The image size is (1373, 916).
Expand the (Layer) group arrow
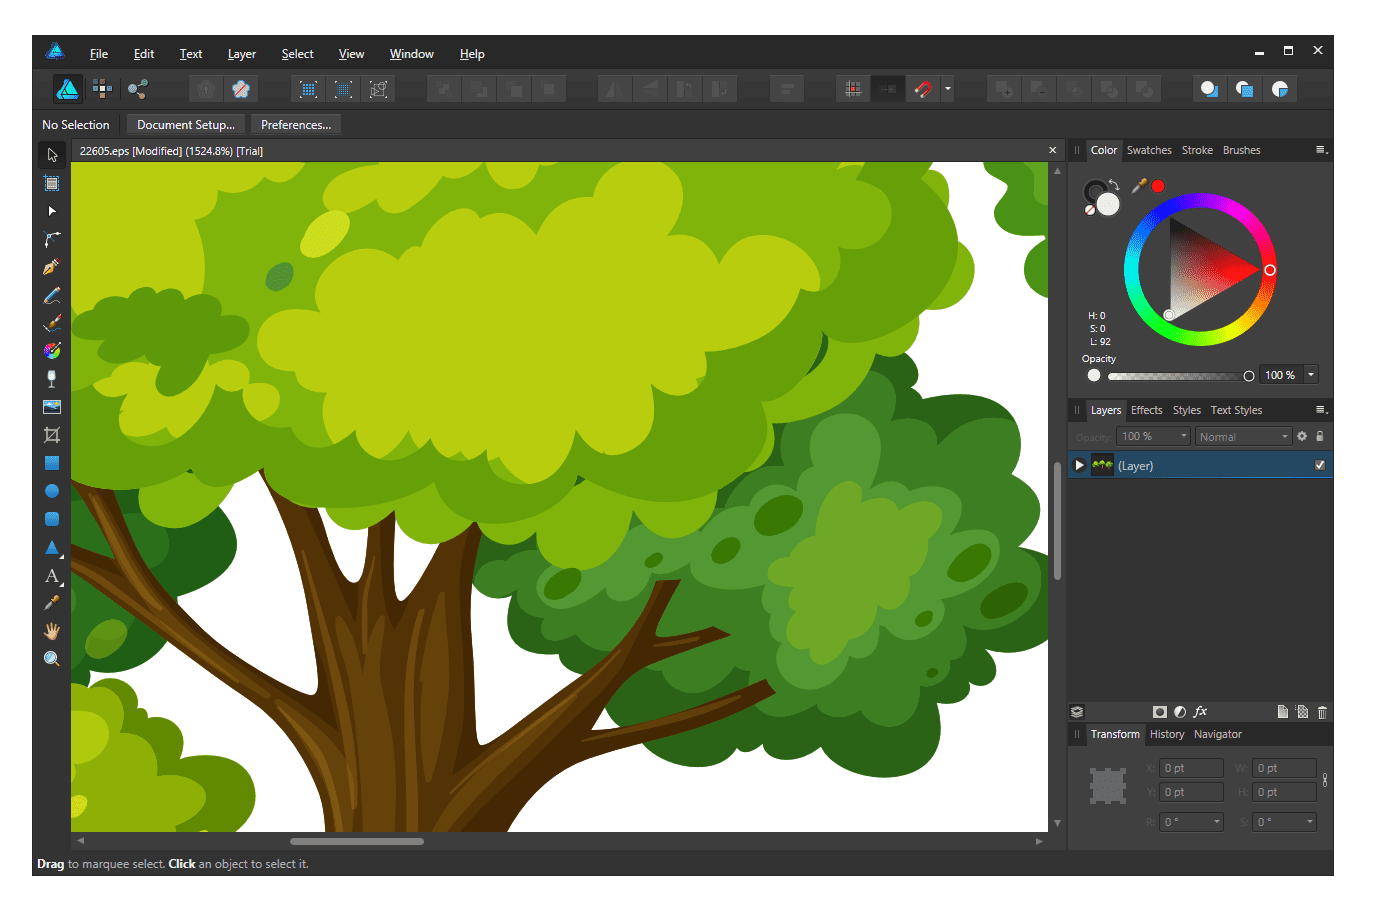coord(1079,465)
